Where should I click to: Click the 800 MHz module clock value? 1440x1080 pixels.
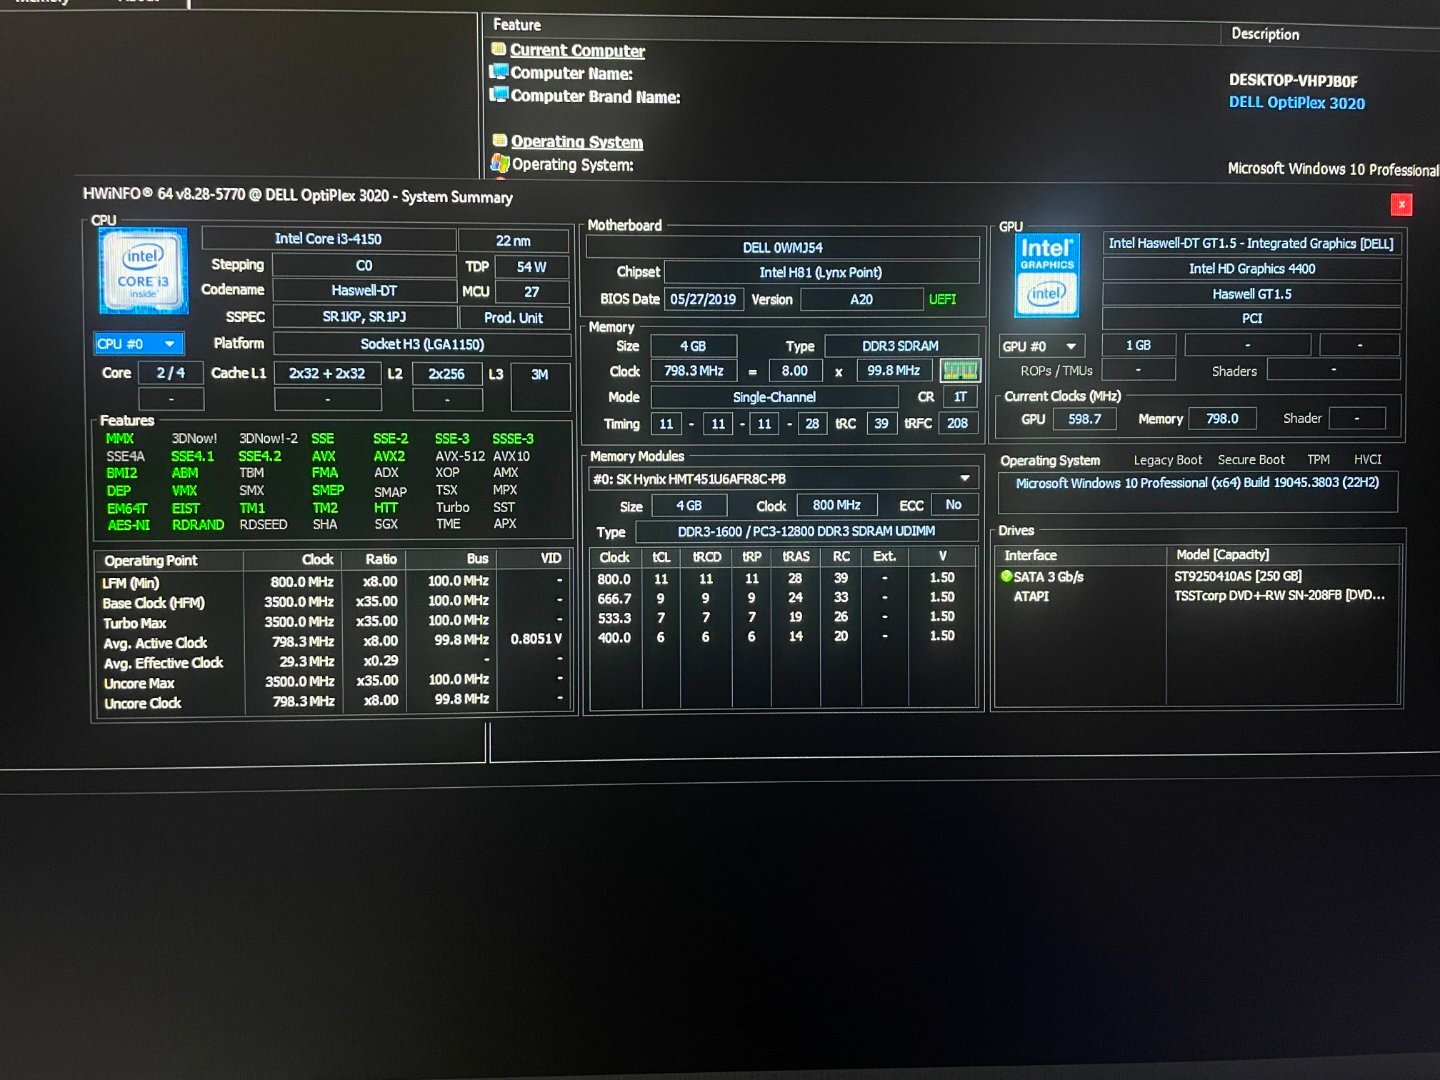pyautogui.click(x=837, y=506)
